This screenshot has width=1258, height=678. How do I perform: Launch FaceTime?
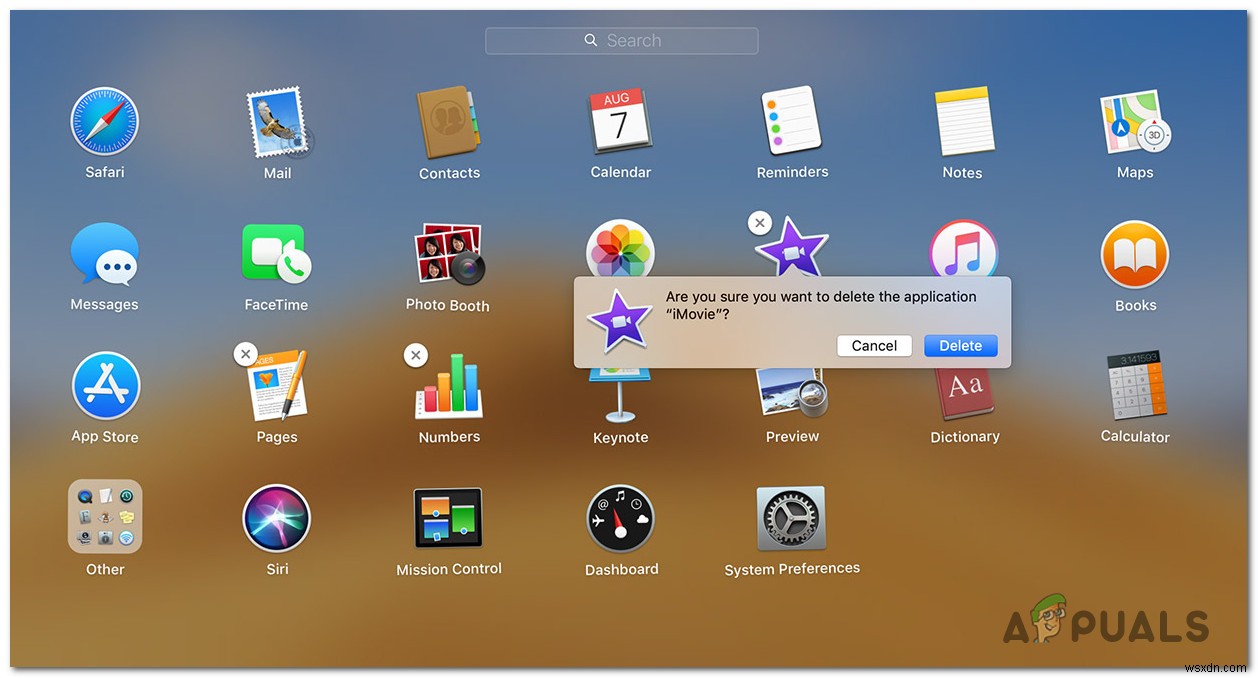[x=277, y=254]
